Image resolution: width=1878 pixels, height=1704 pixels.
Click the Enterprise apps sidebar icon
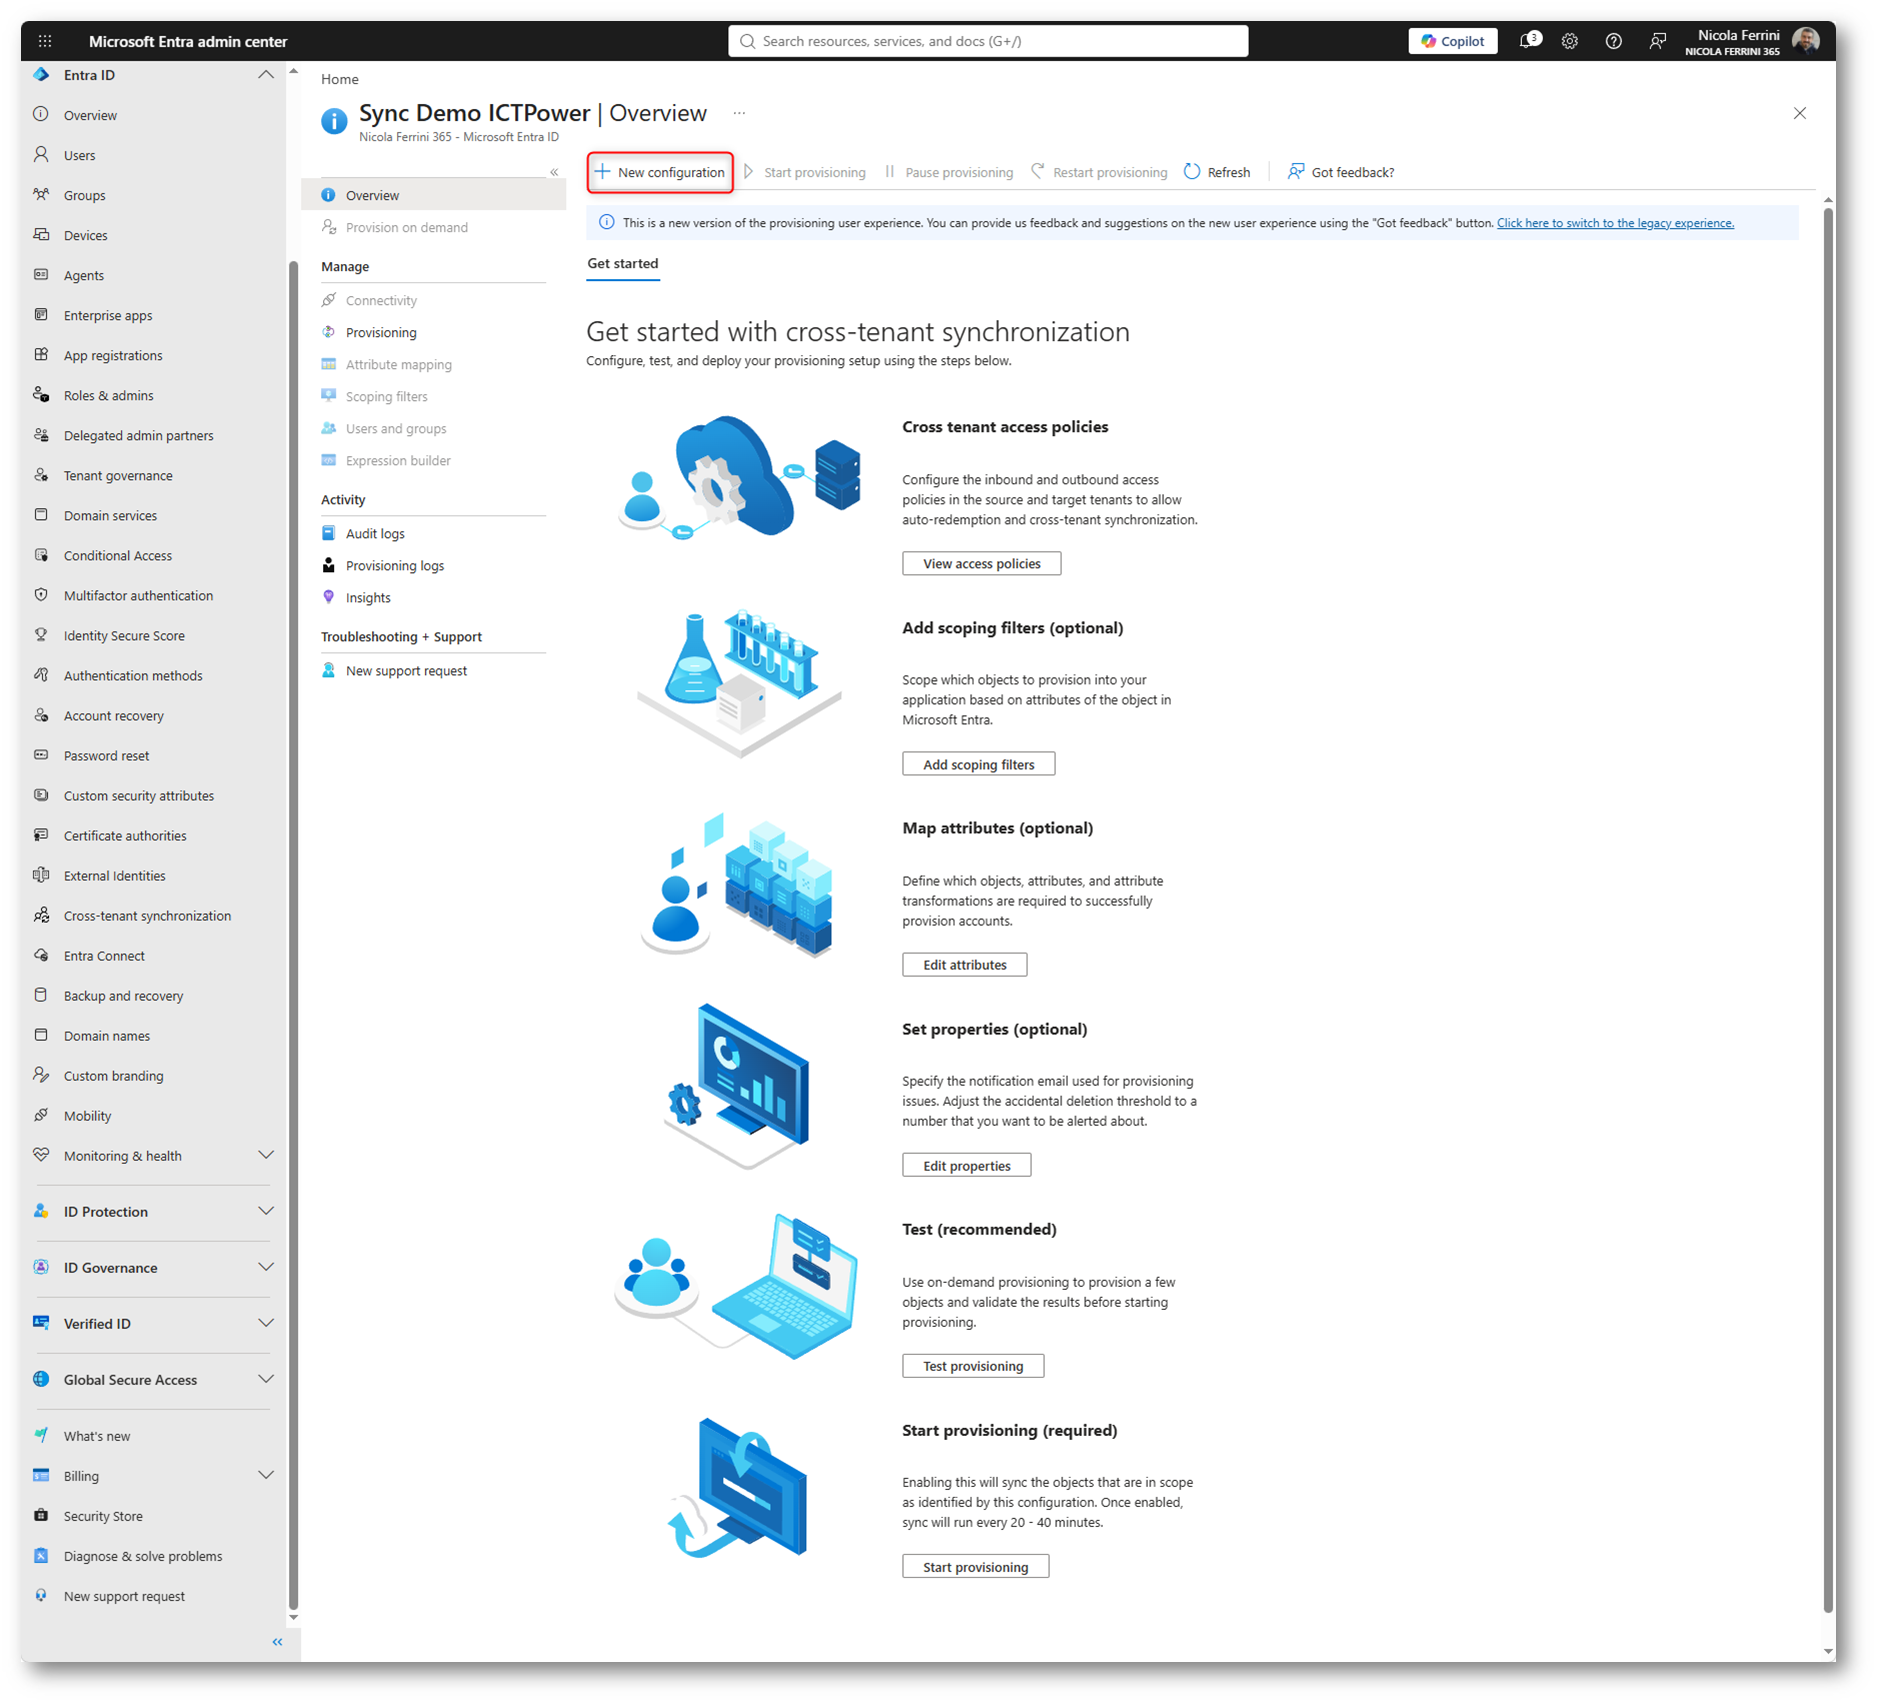[41, 314]
